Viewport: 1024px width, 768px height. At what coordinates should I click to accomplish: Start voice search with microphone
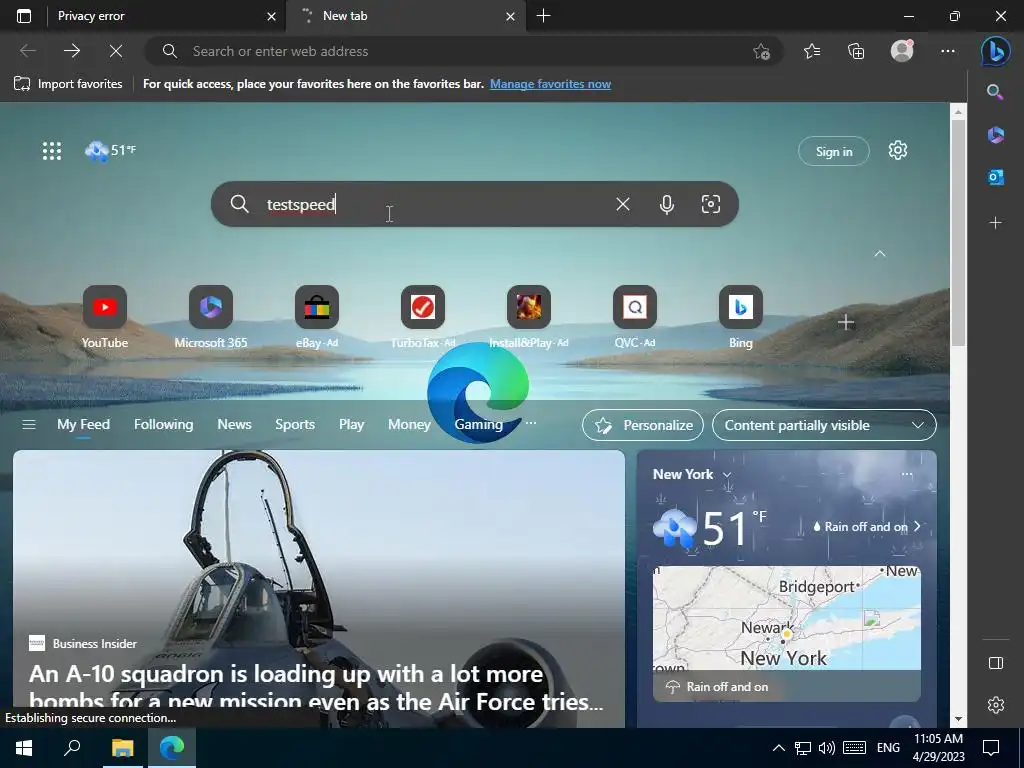coord(667,204)
